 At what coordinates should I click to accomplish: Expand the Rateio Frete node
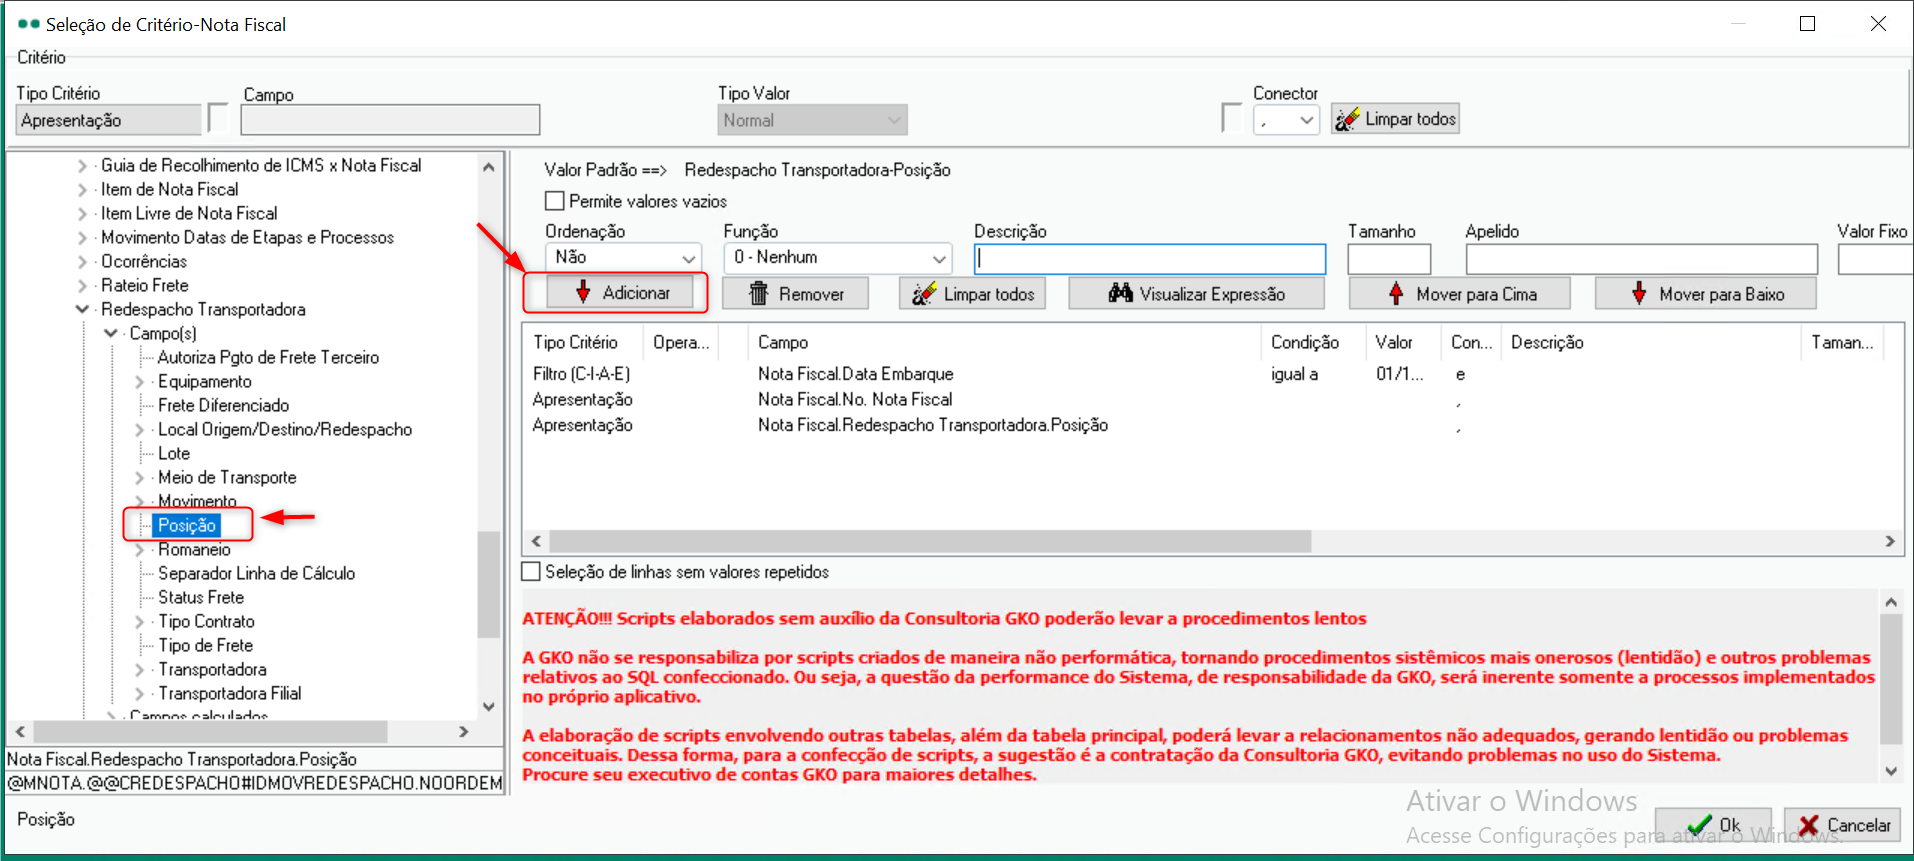(x=83, y=285)
